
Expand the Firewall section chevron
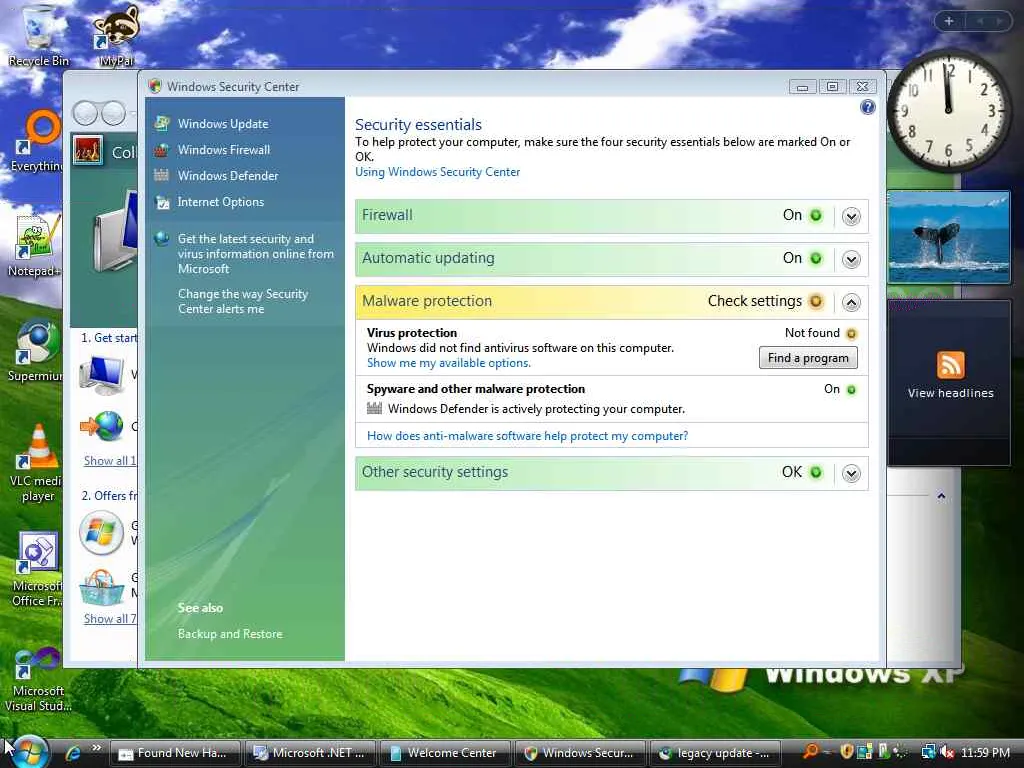851,216
